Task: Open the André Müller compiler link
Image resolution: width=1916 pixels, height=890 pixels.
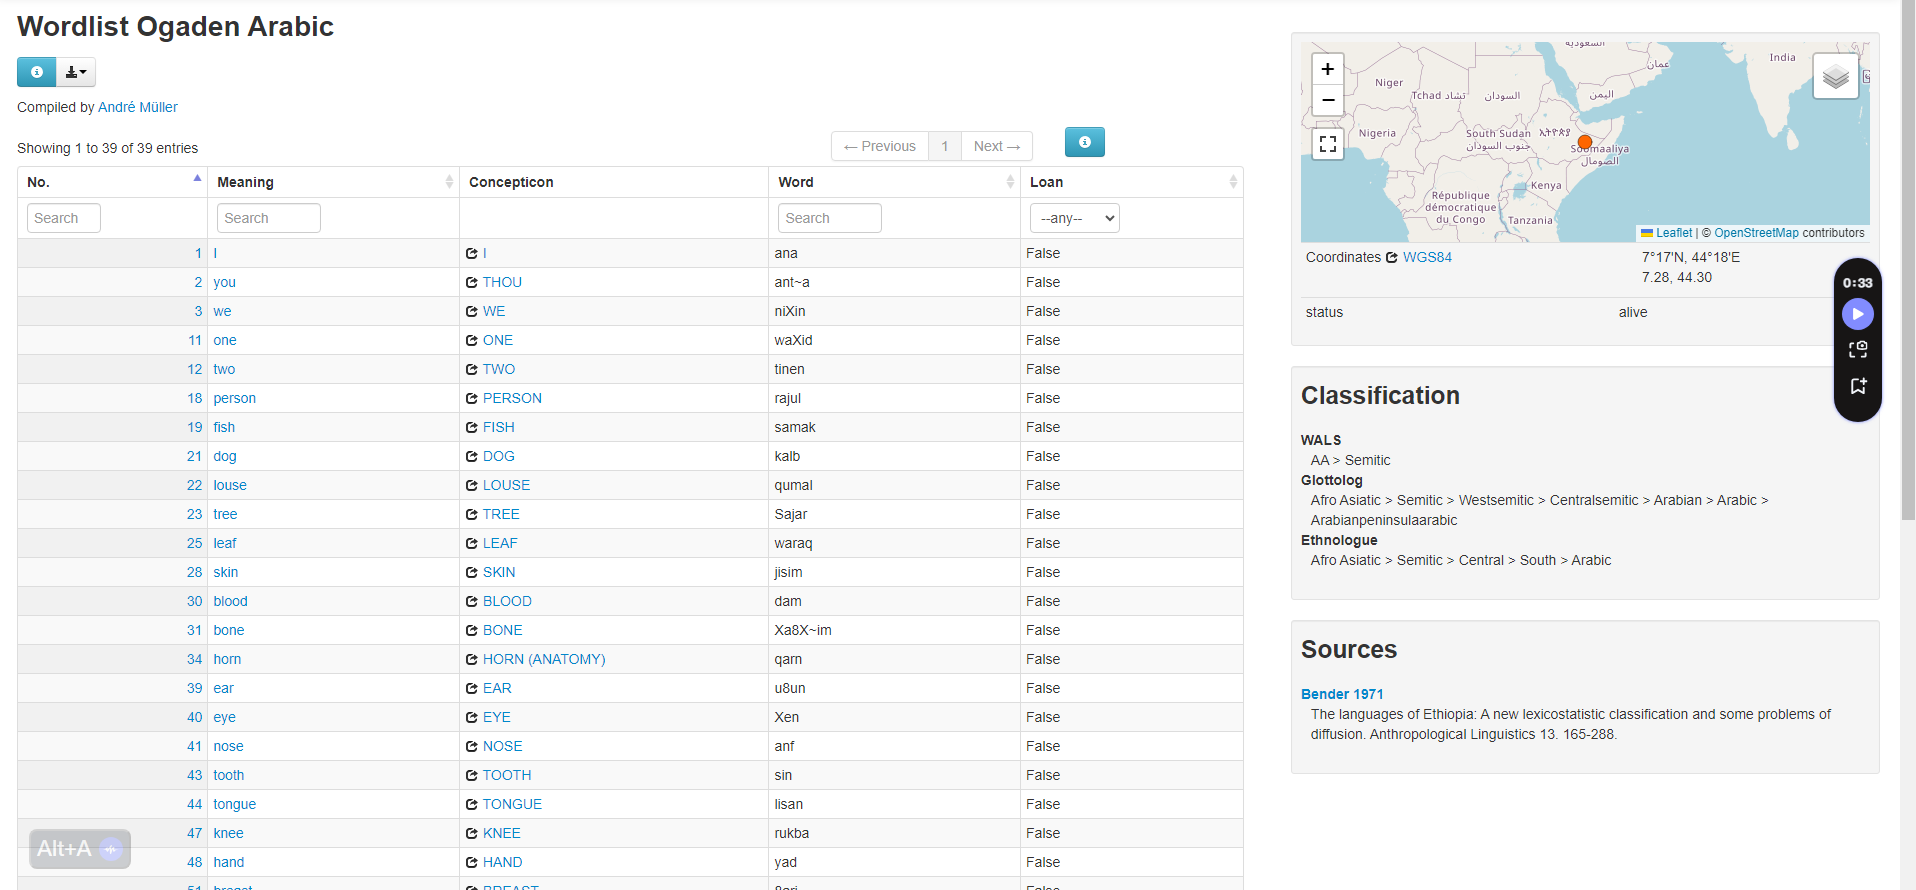Action: pos(138,107)
